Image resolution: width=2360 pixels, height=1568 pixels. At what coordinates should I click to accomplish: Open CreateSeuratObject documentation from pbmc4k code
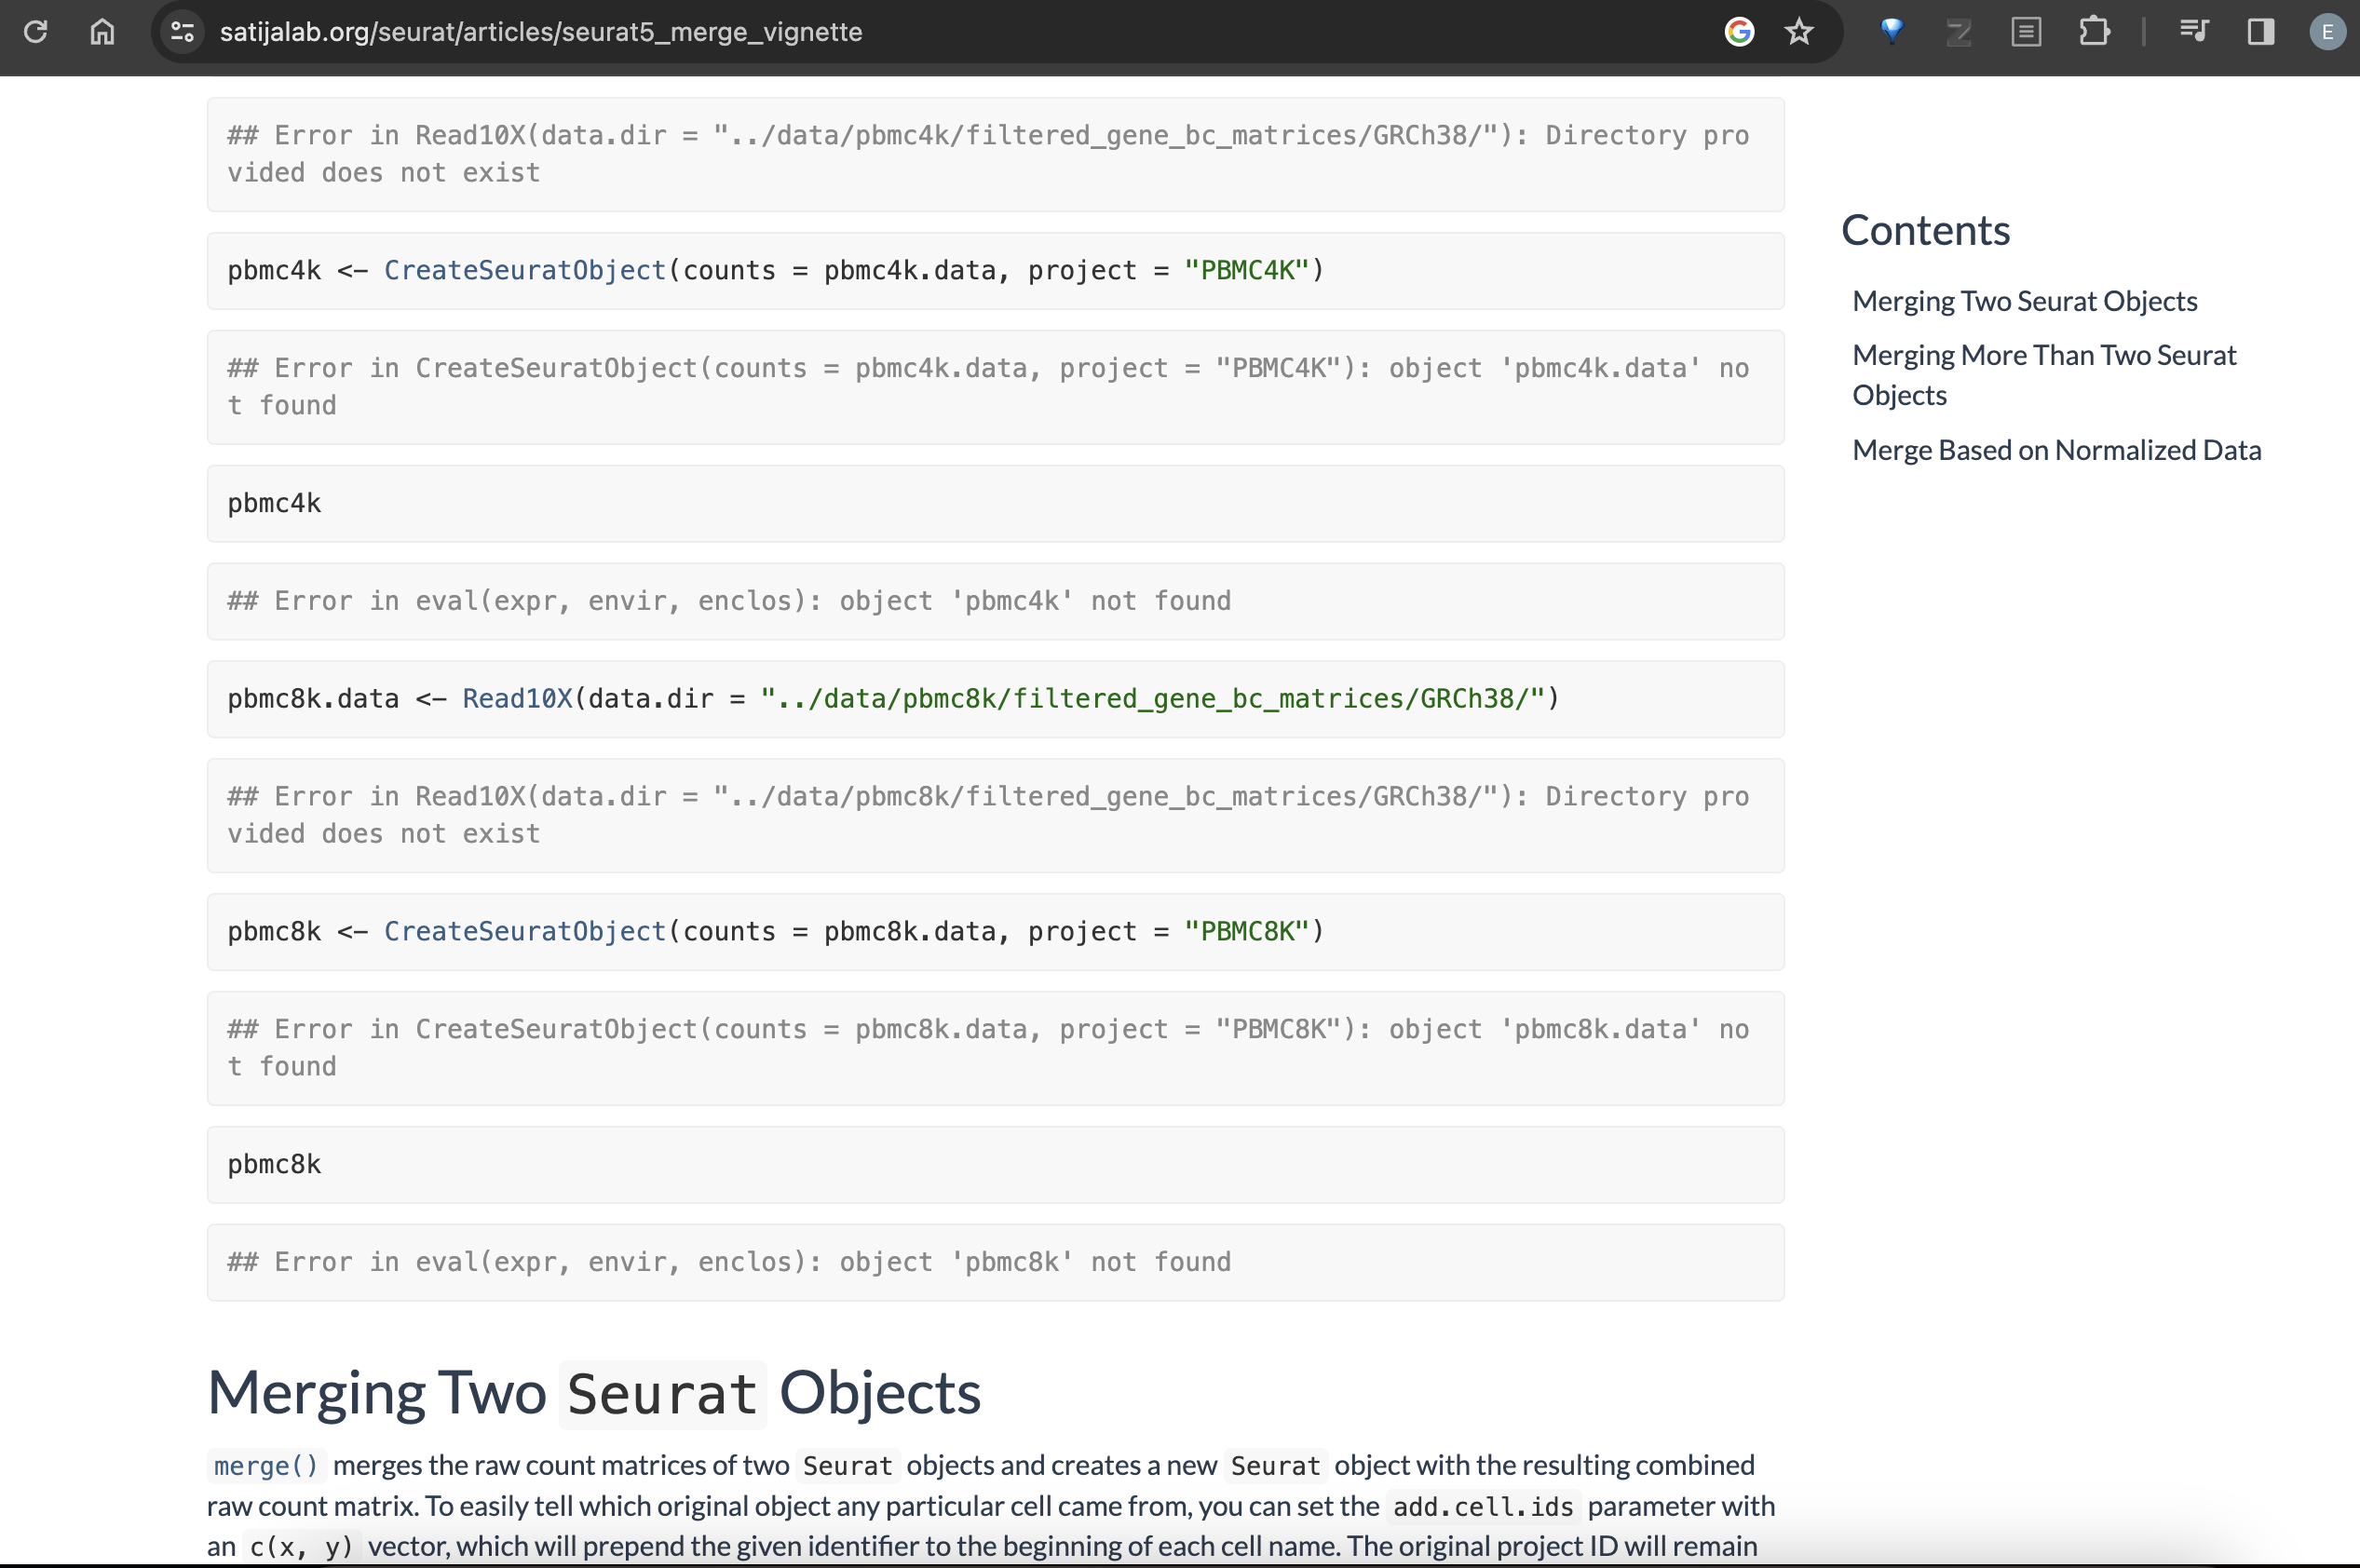524,269
